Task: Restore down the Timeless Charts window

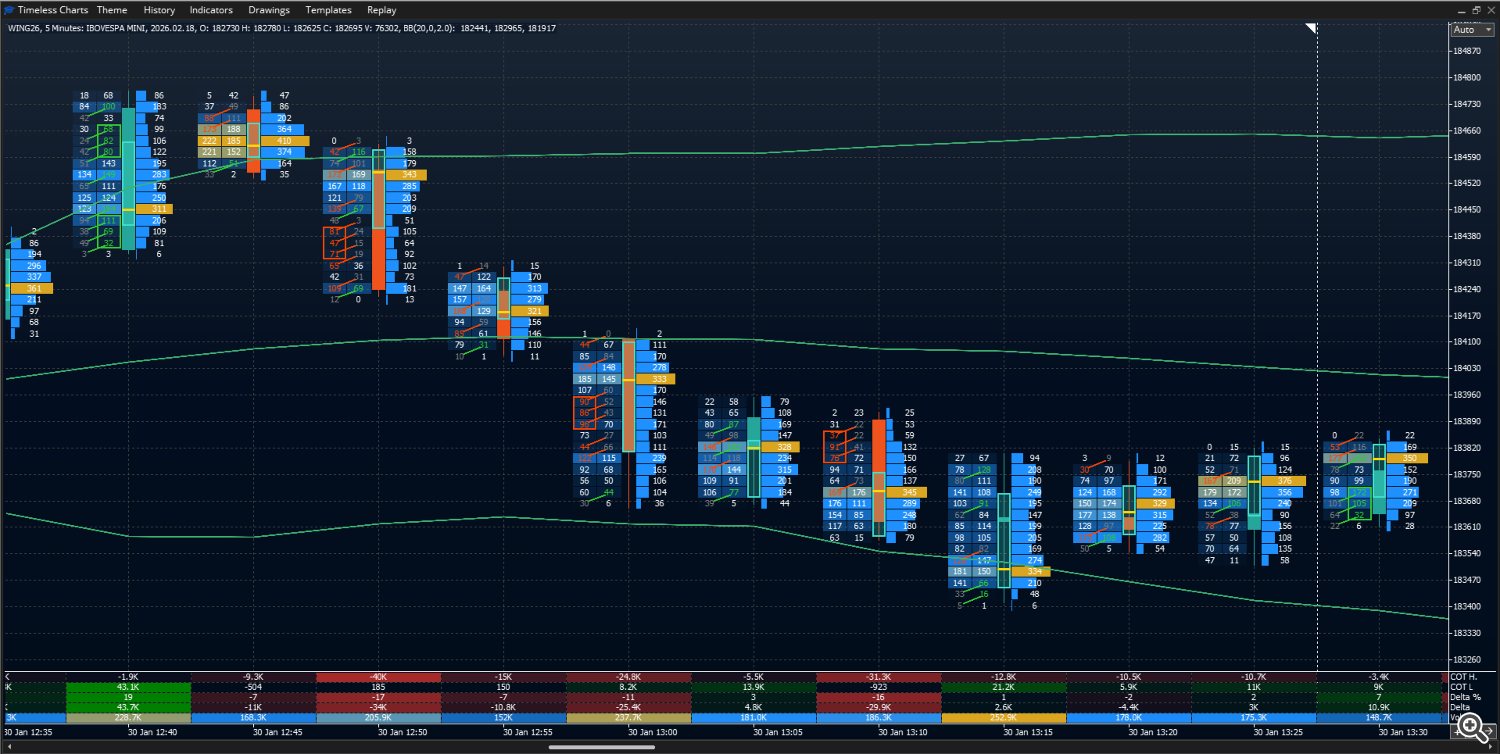Action: [x=1475, y=9]
